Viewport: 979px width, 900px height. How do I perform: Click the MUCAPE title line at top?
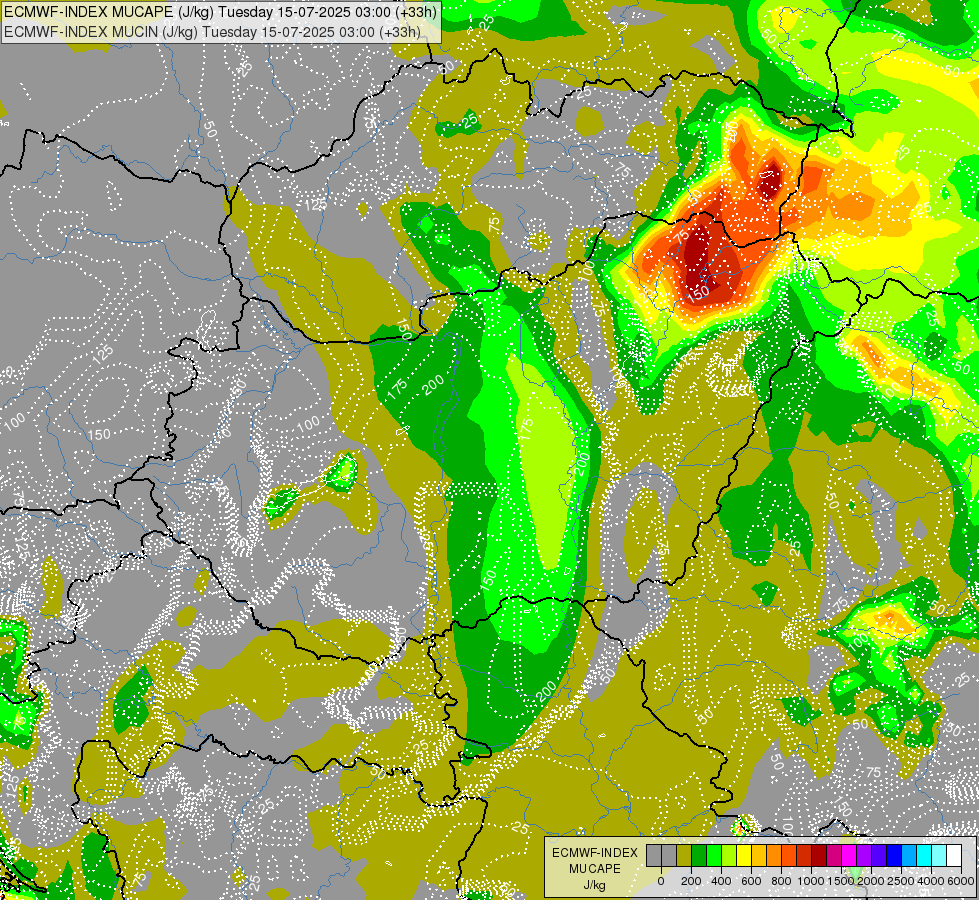point(220,12)
